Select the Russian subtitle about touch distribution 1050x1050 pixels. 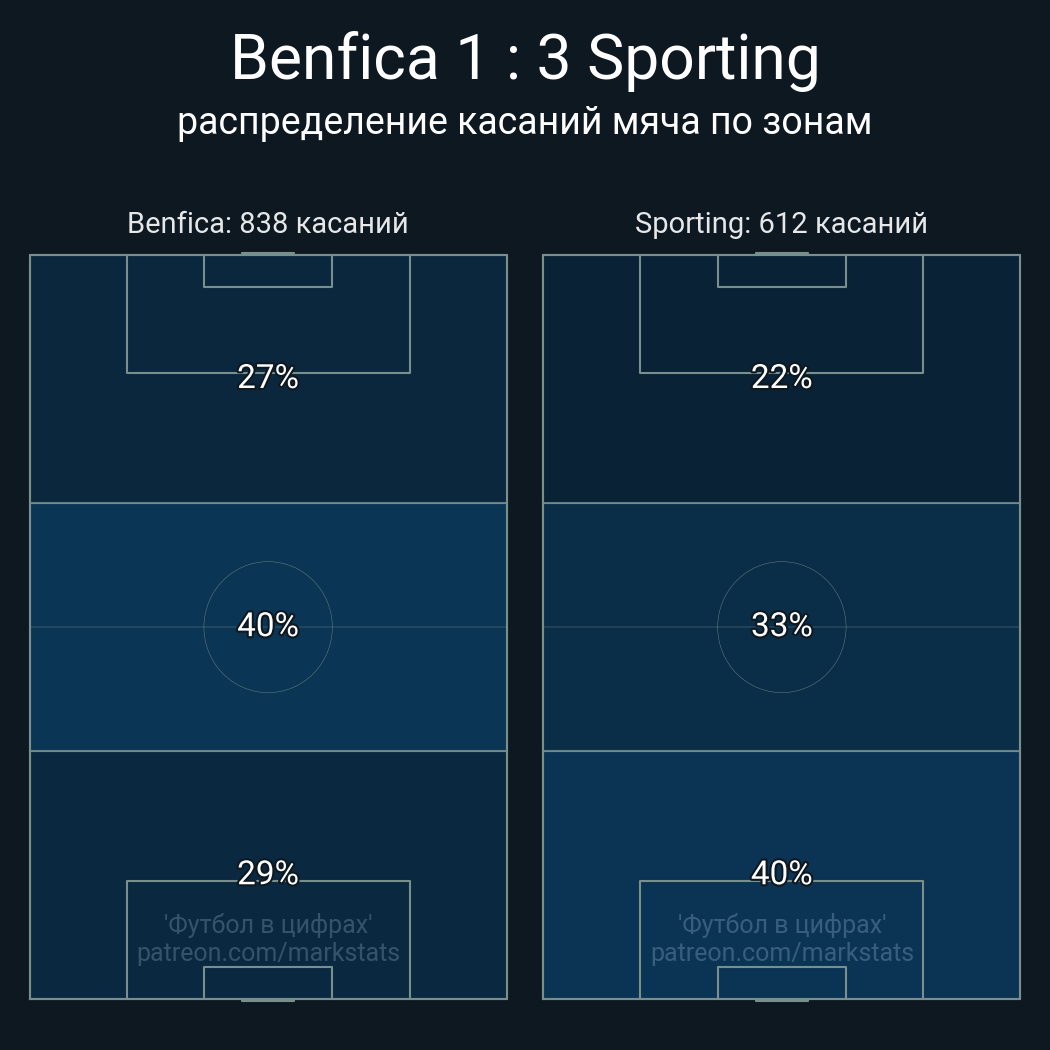(525, 121)
